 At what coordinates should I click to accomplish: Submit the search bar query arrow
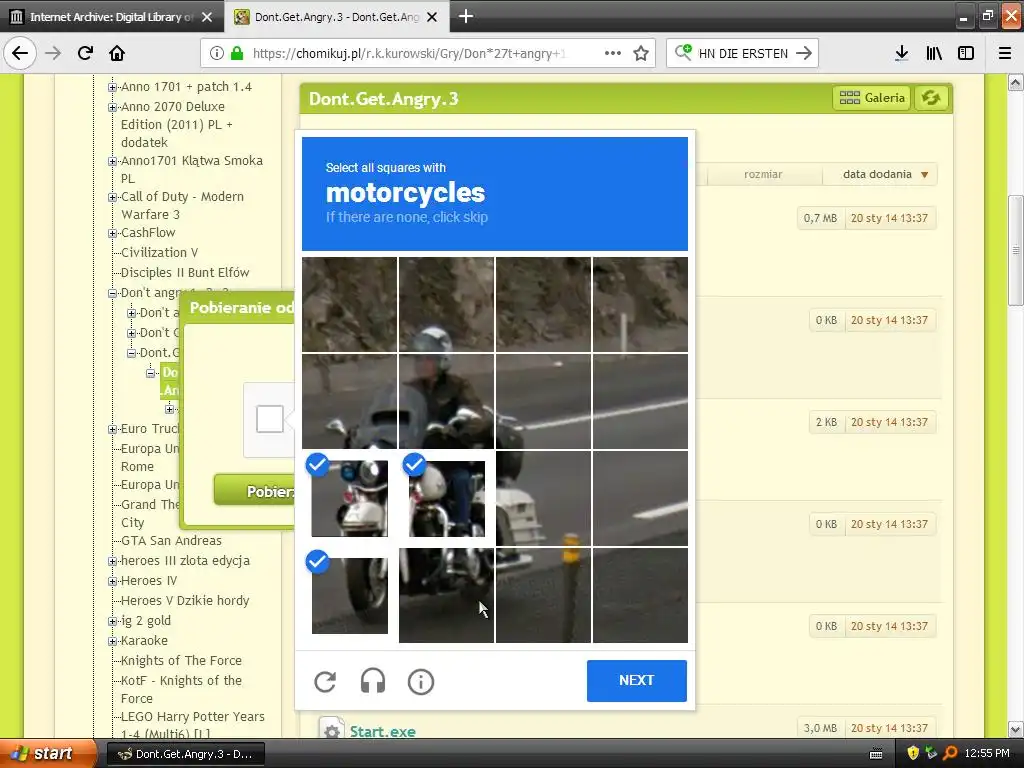click(804, 53)
